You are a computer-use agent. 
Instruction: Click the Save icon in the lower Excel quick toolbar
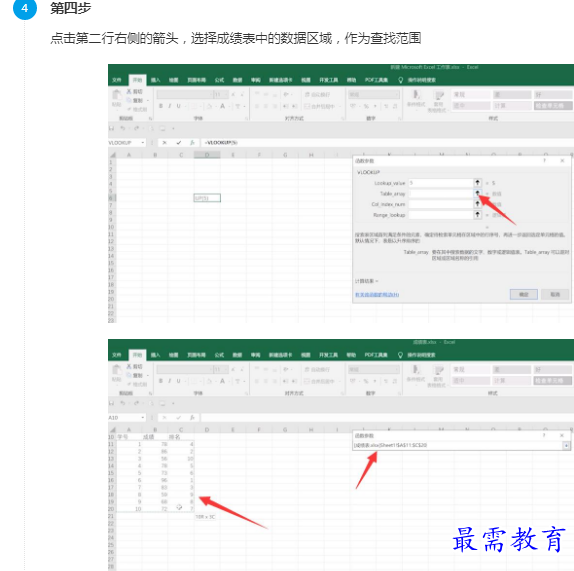(112, 403)
